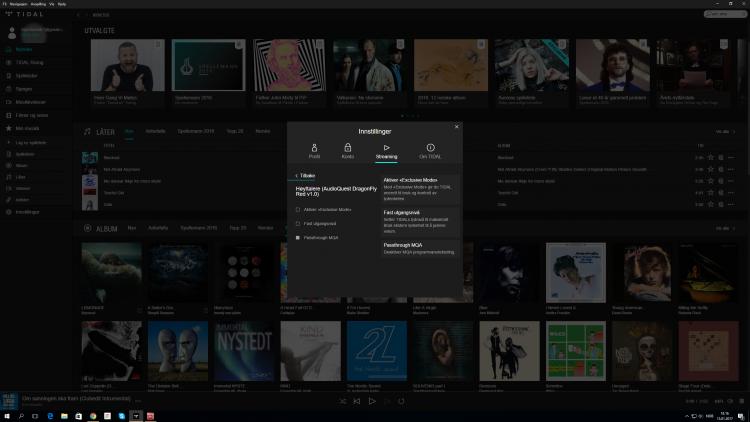Open the Profil tab in Innstillinger

314,151
